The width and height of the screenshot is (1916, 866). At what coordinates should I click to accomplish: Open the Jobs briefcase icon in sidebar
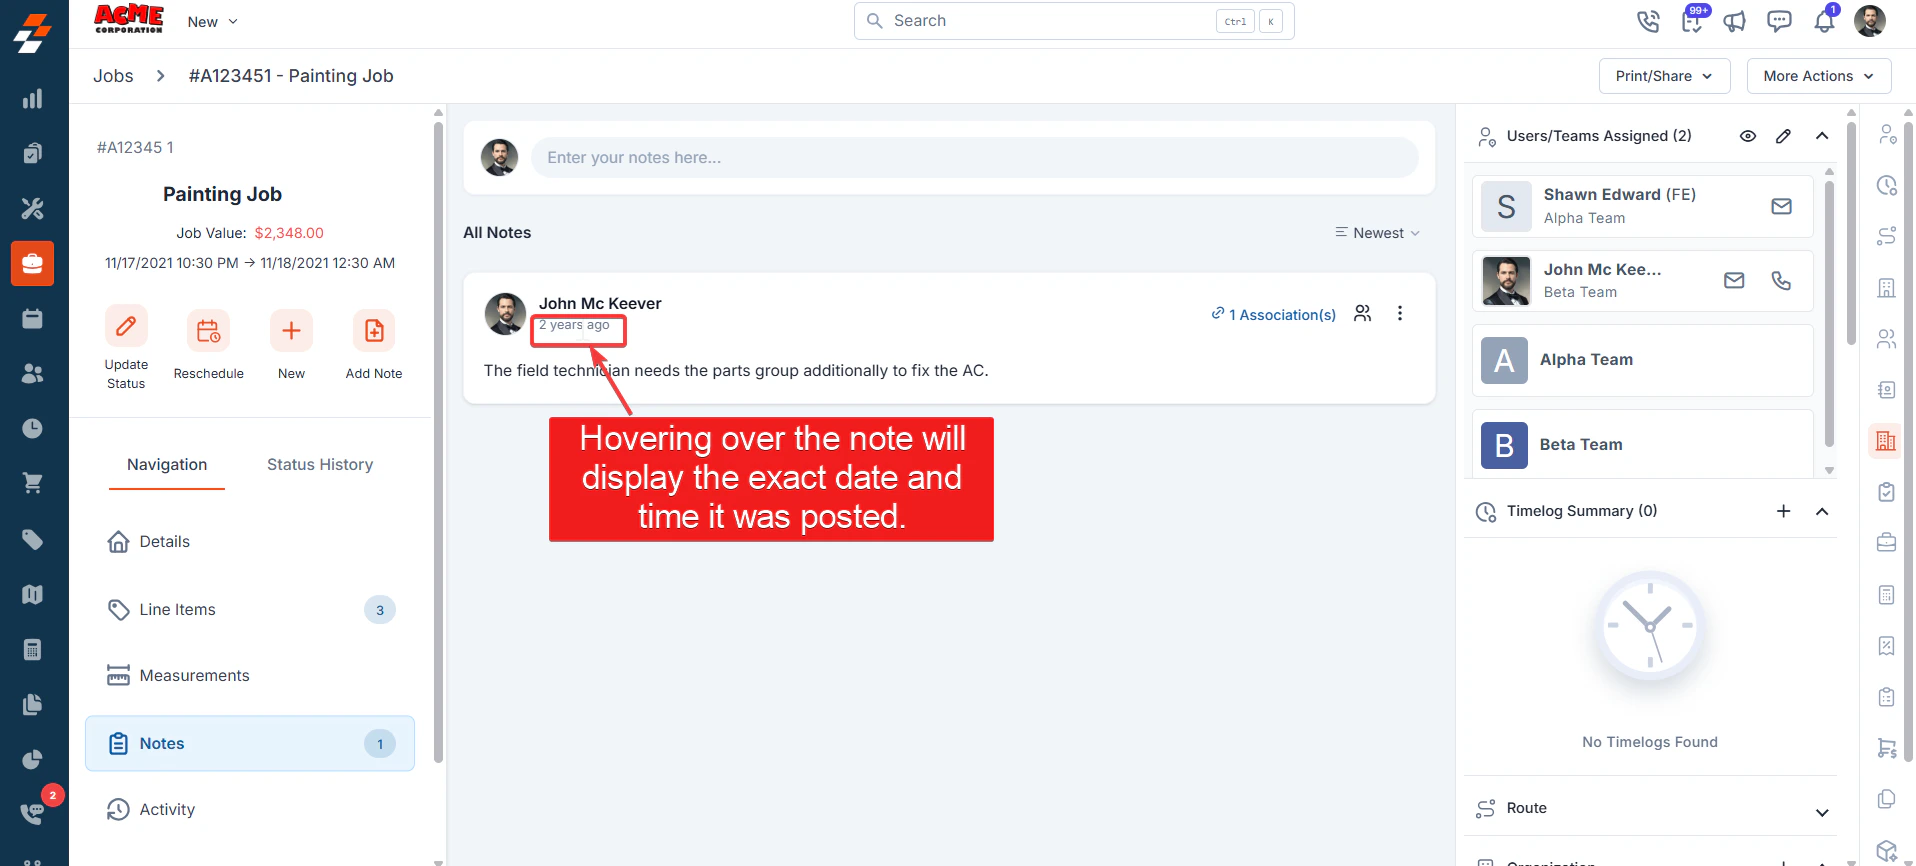tap(32, 263)
